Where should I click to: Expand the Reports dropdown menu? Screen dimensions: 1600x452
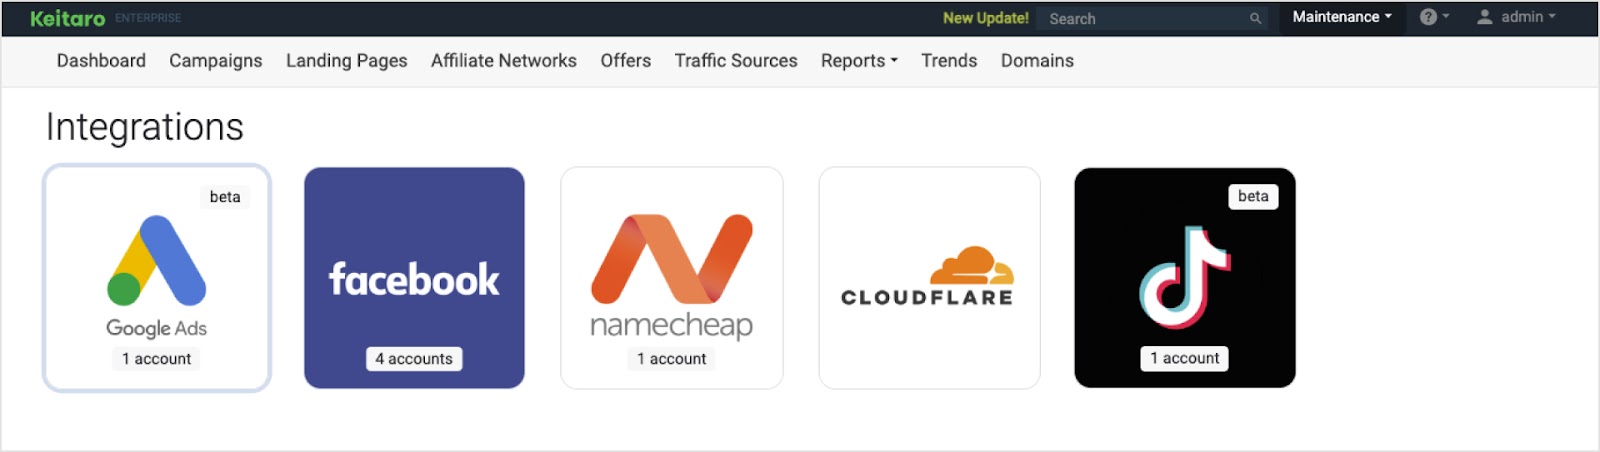coord(859,61)
